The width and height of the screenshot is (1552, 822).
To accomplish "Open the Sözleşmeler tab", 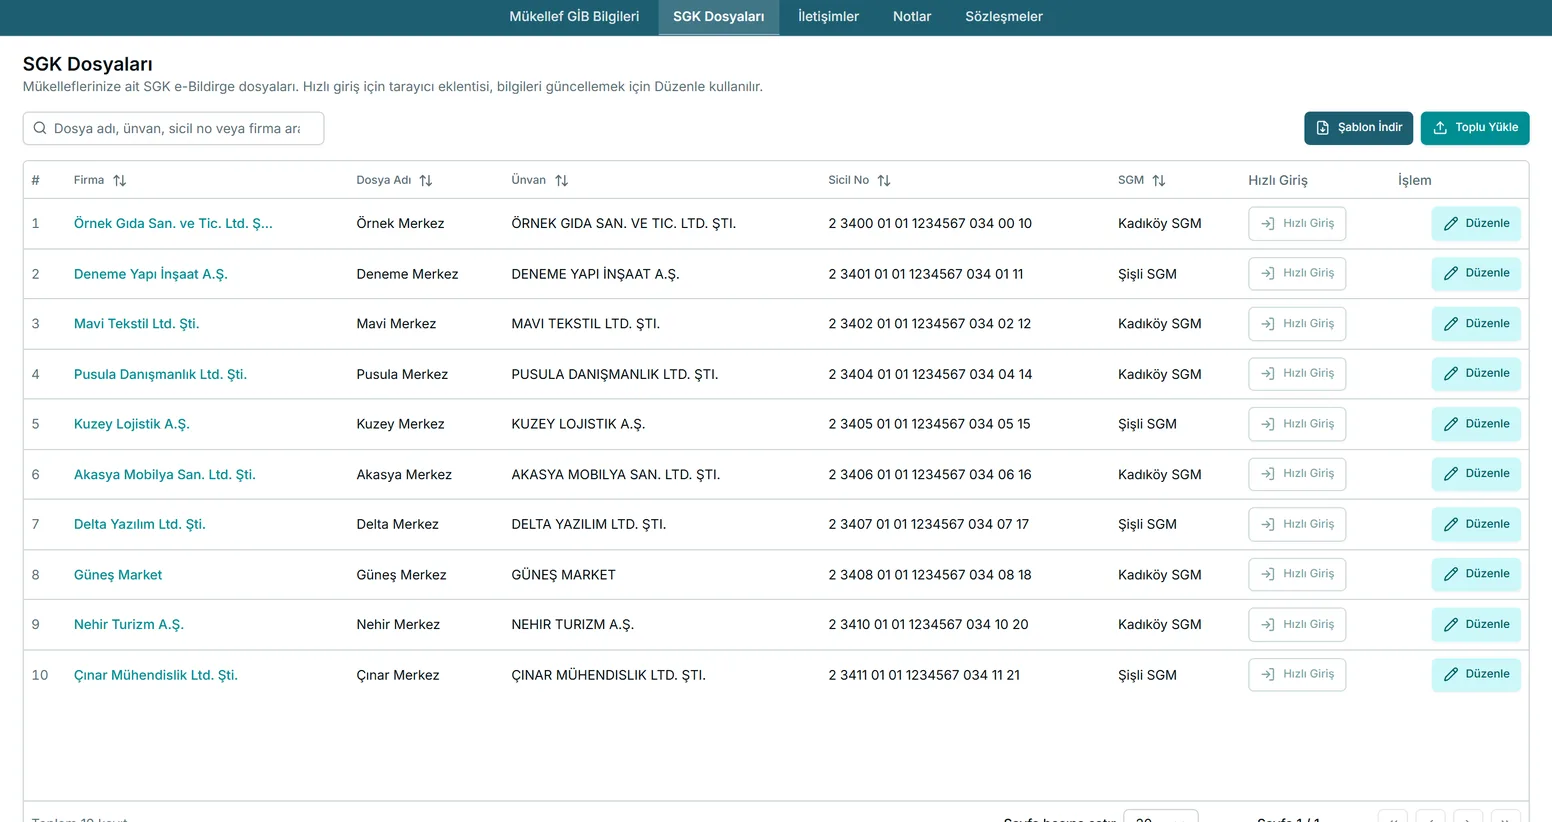I will tap(1004, 17).
